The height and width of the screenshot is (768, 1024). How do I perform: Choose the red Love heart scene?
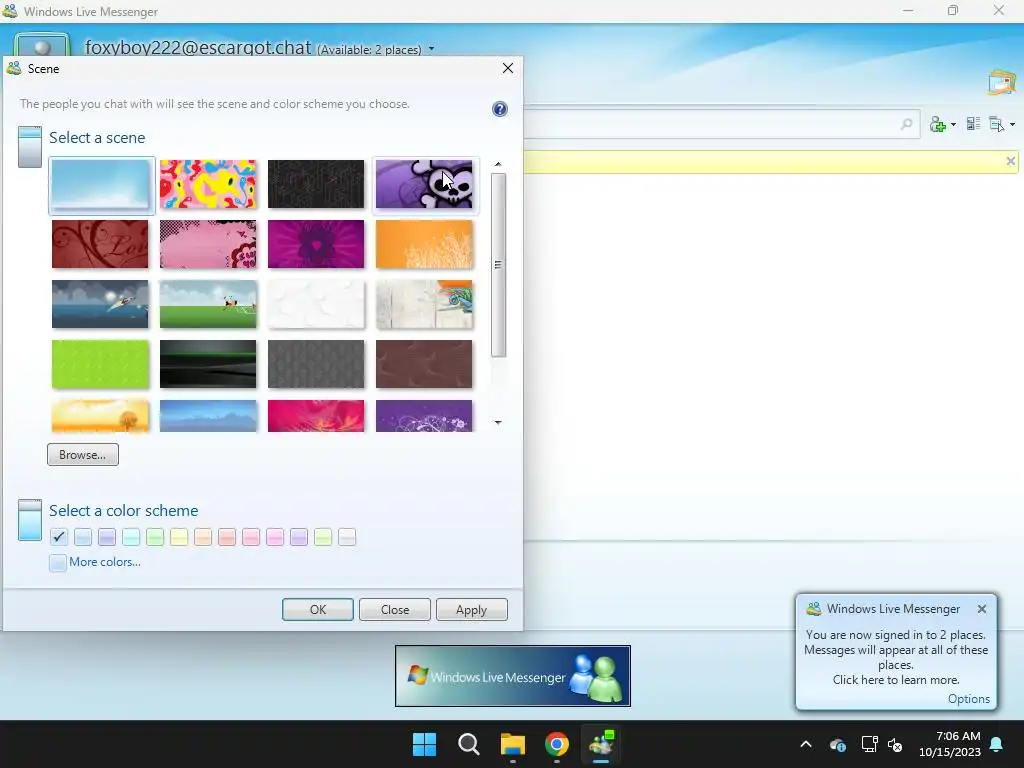click(101, 244)
